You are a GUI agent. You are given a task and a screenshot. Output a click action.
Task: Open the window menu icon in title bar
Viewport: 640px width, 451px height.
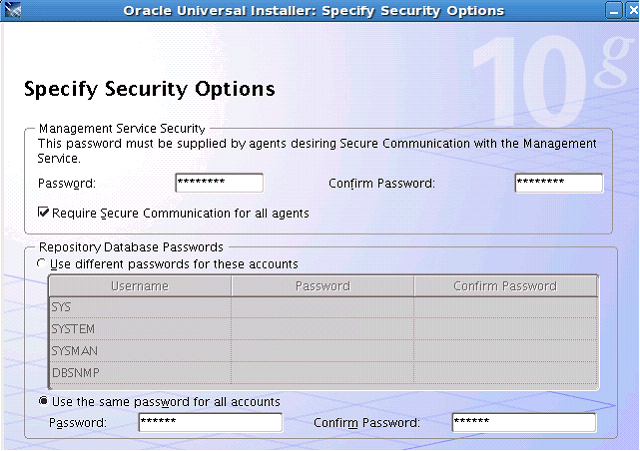[x=14, y=11]
